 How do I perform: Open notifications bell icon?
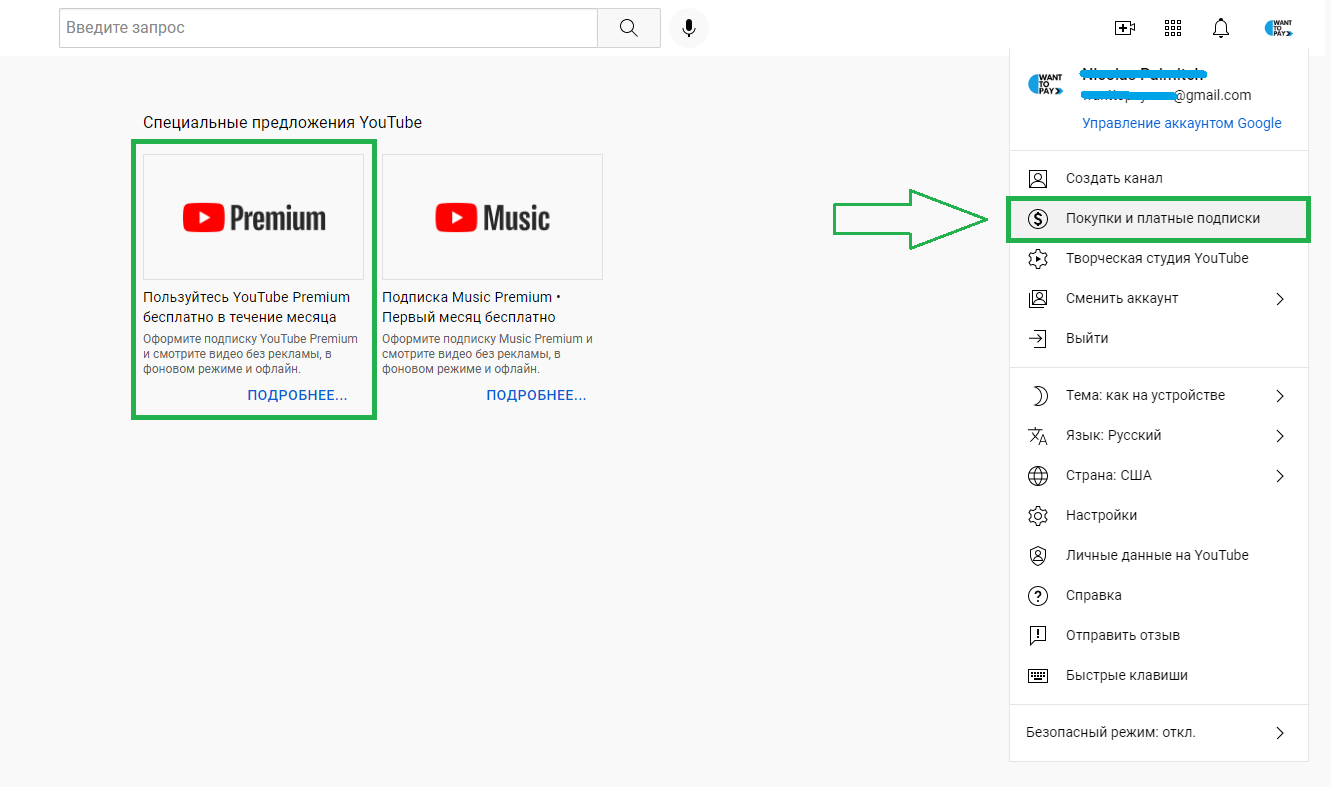click(x=1221, y=28)
